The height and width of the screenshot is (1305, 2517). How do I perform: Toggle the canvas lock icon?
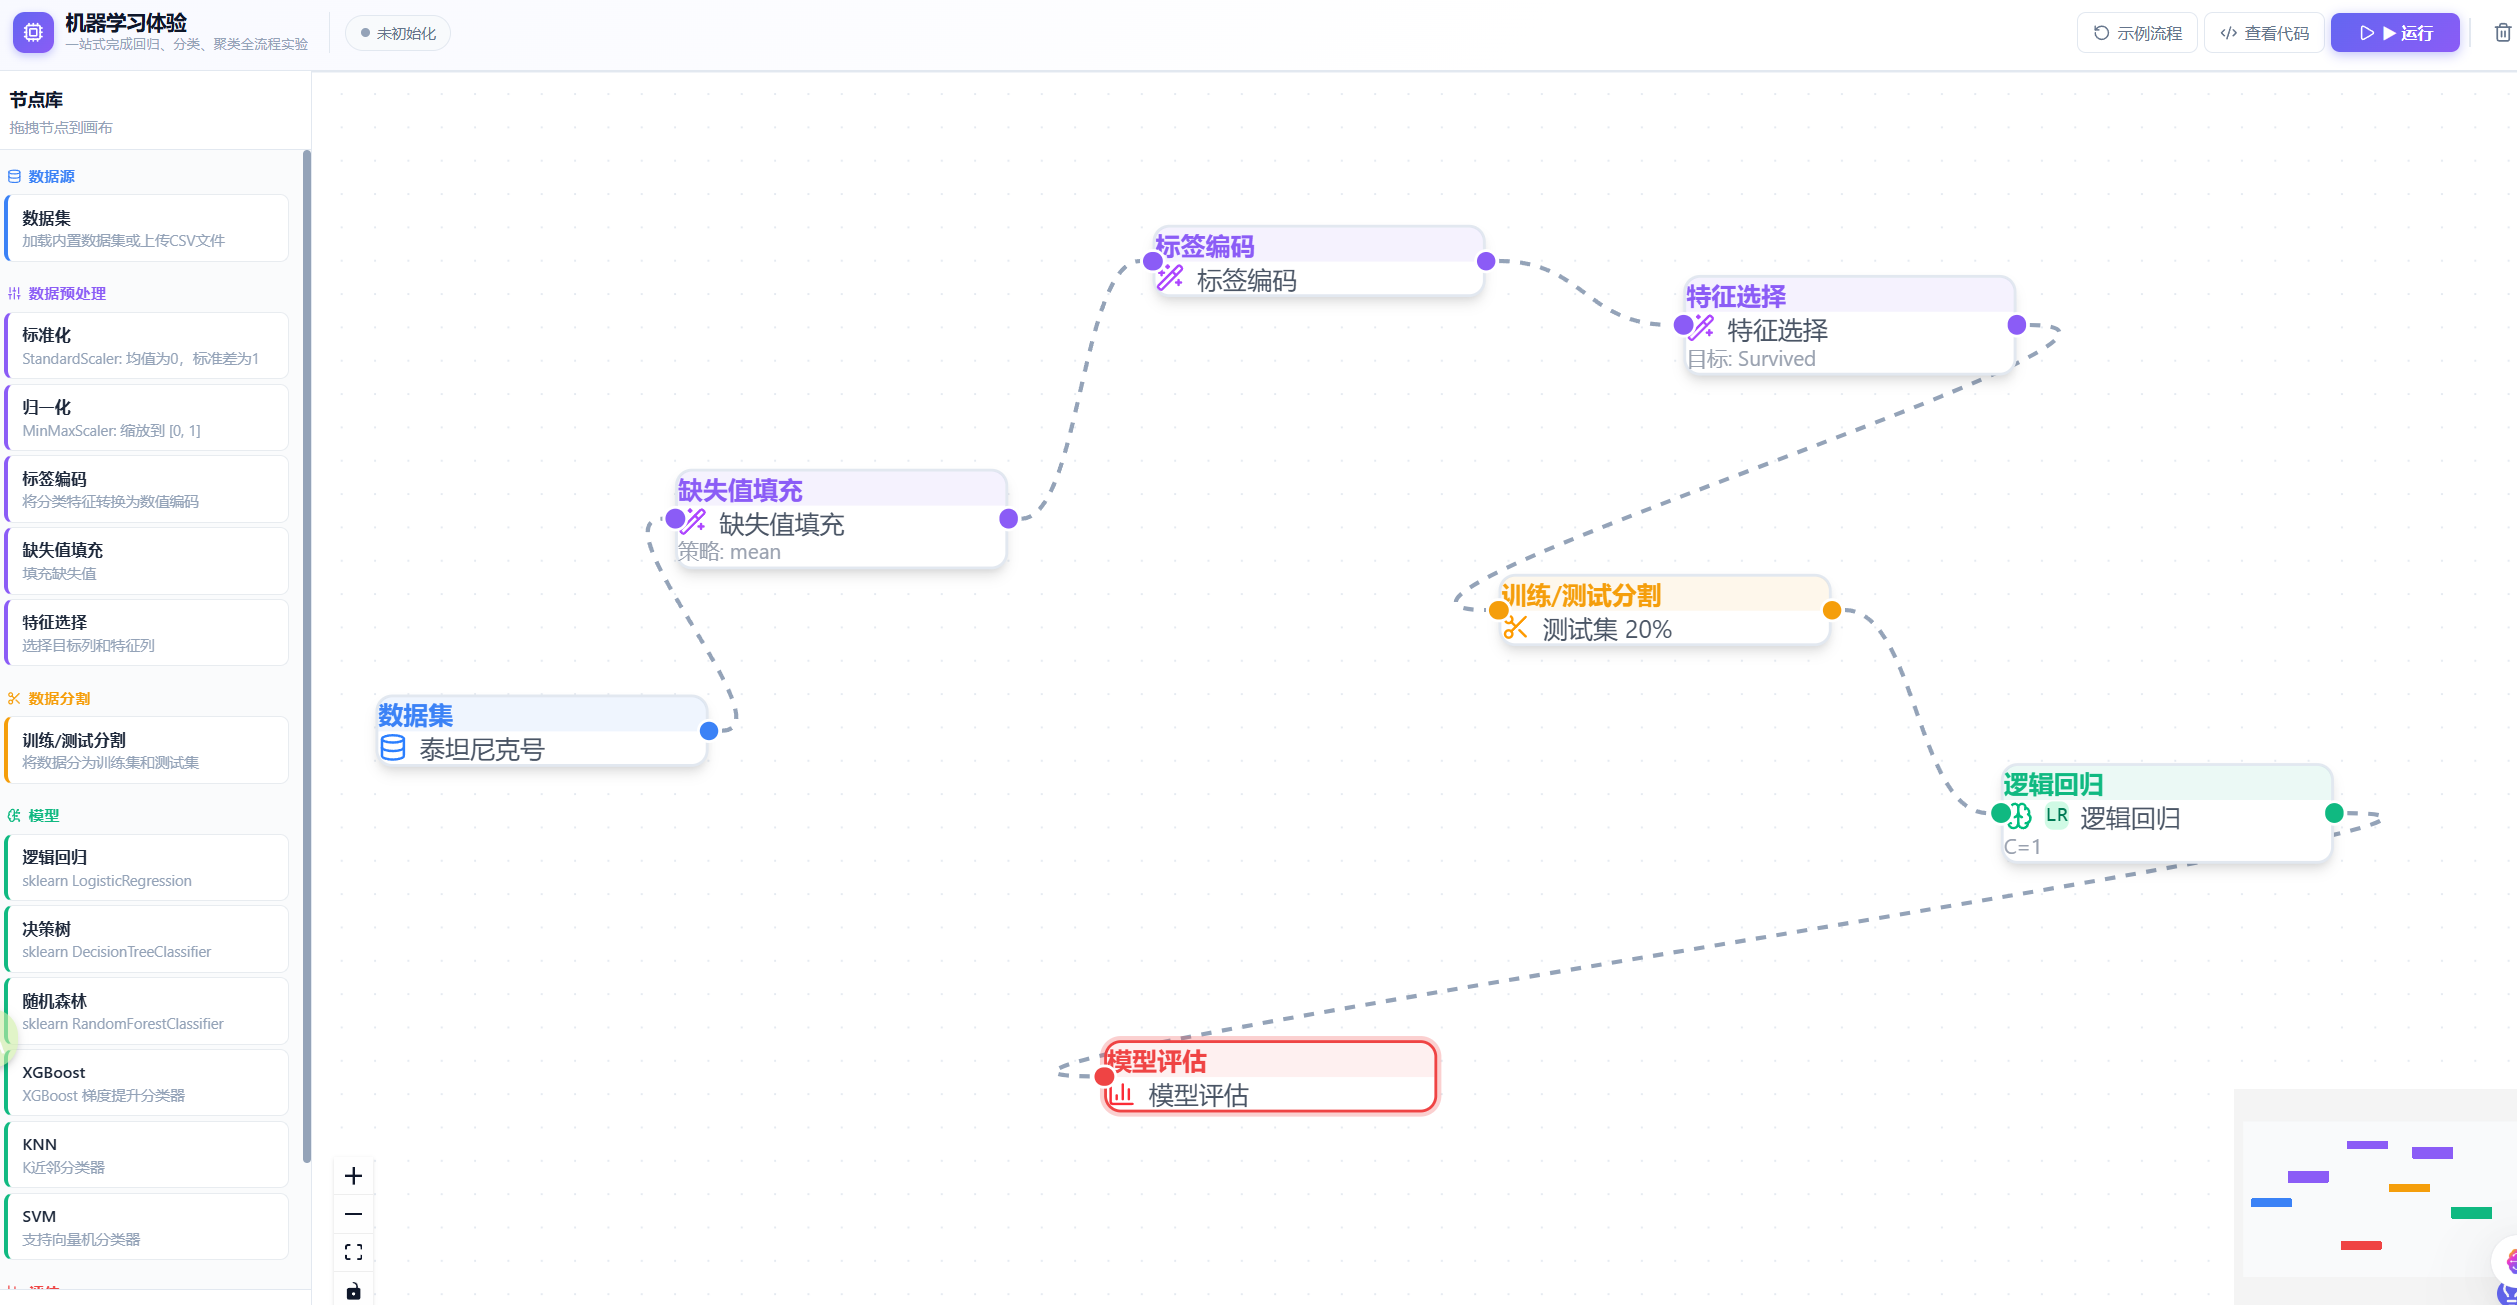pos(353,1290)
